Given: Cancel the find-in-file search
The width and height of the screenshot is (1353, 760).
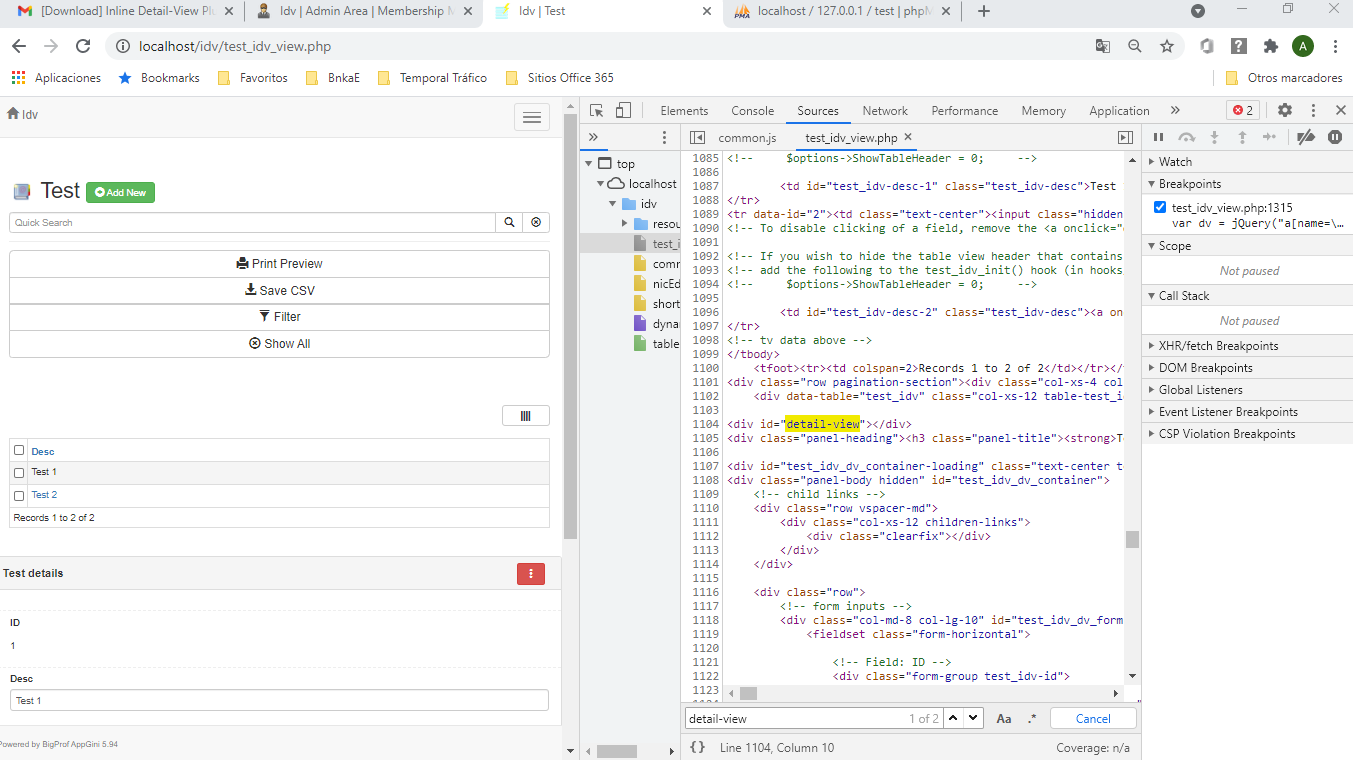Looking at the screenshot, I should [1093, 718].
